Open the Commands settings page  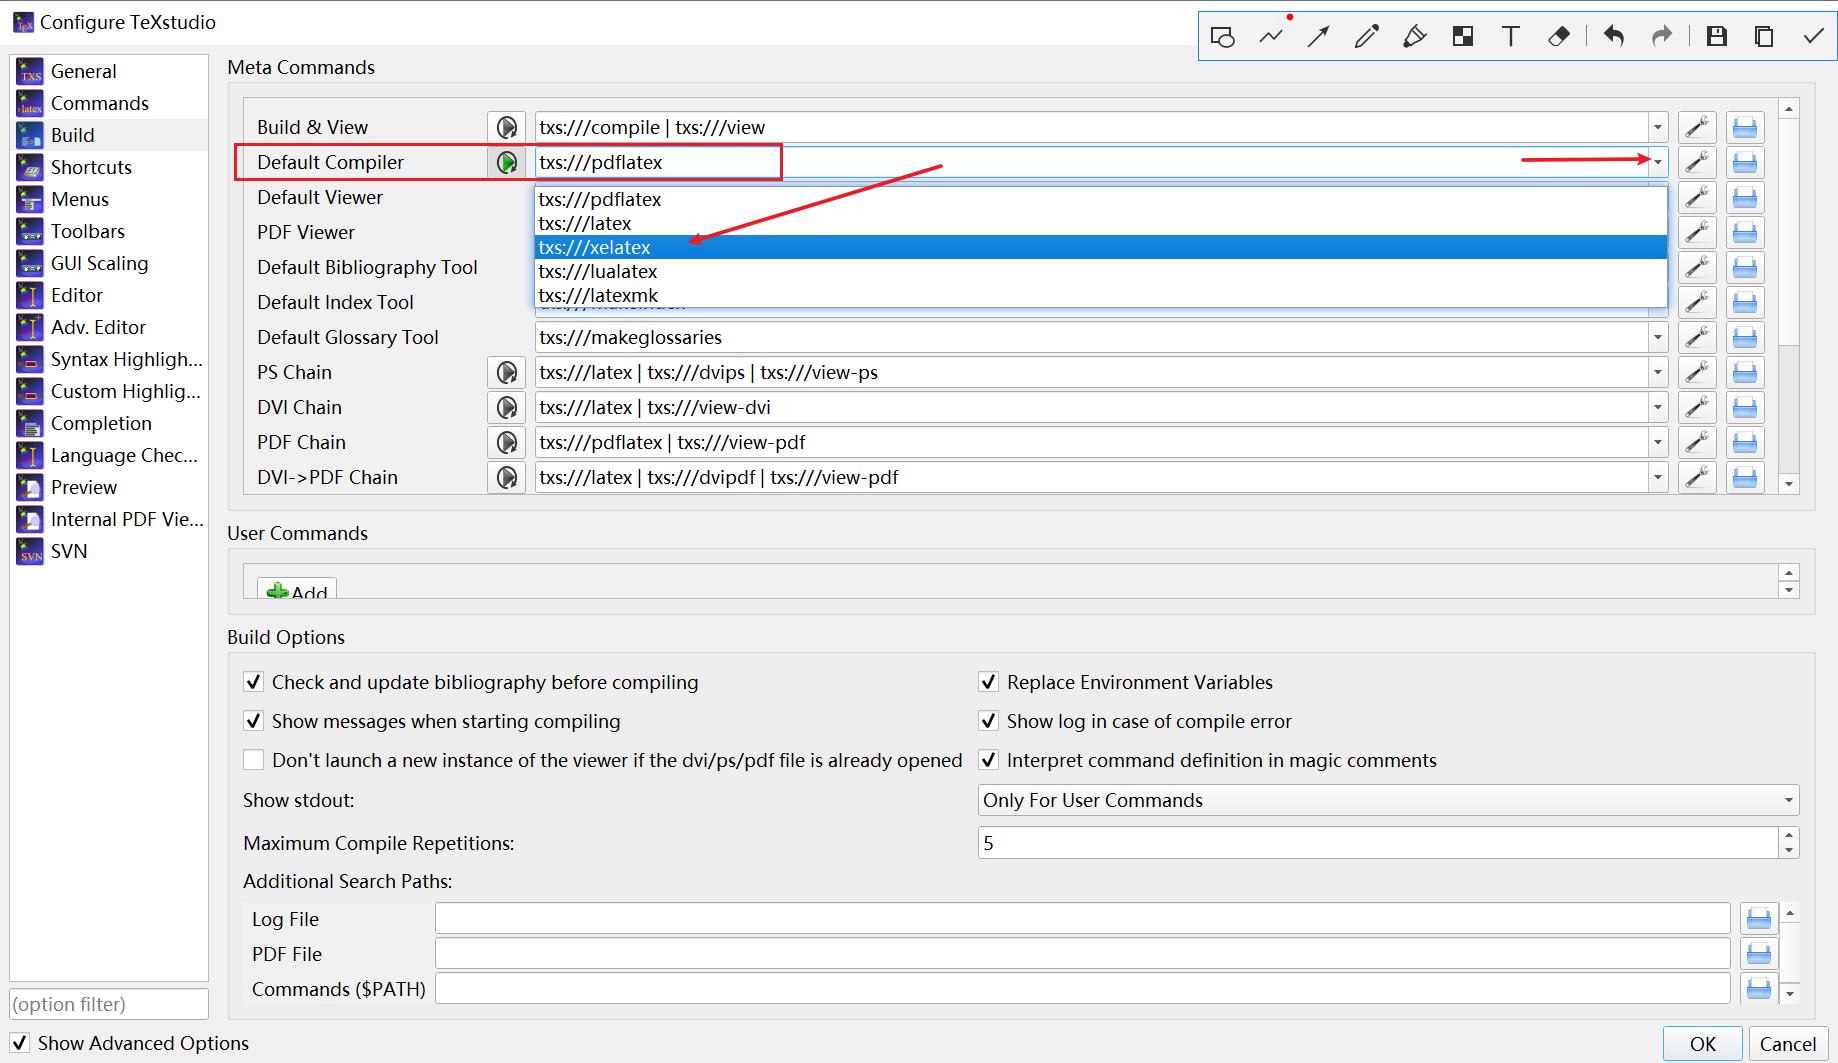110,103
